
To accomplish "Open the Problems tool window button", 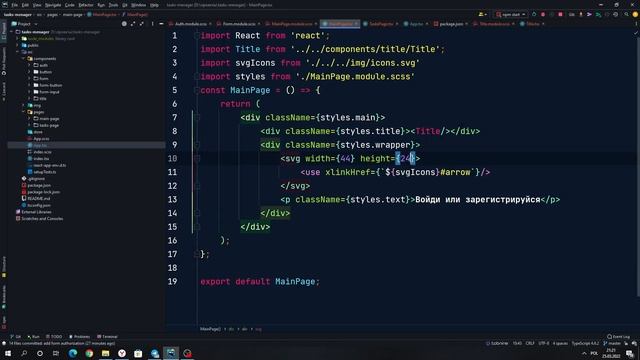I will click(79, 336).
